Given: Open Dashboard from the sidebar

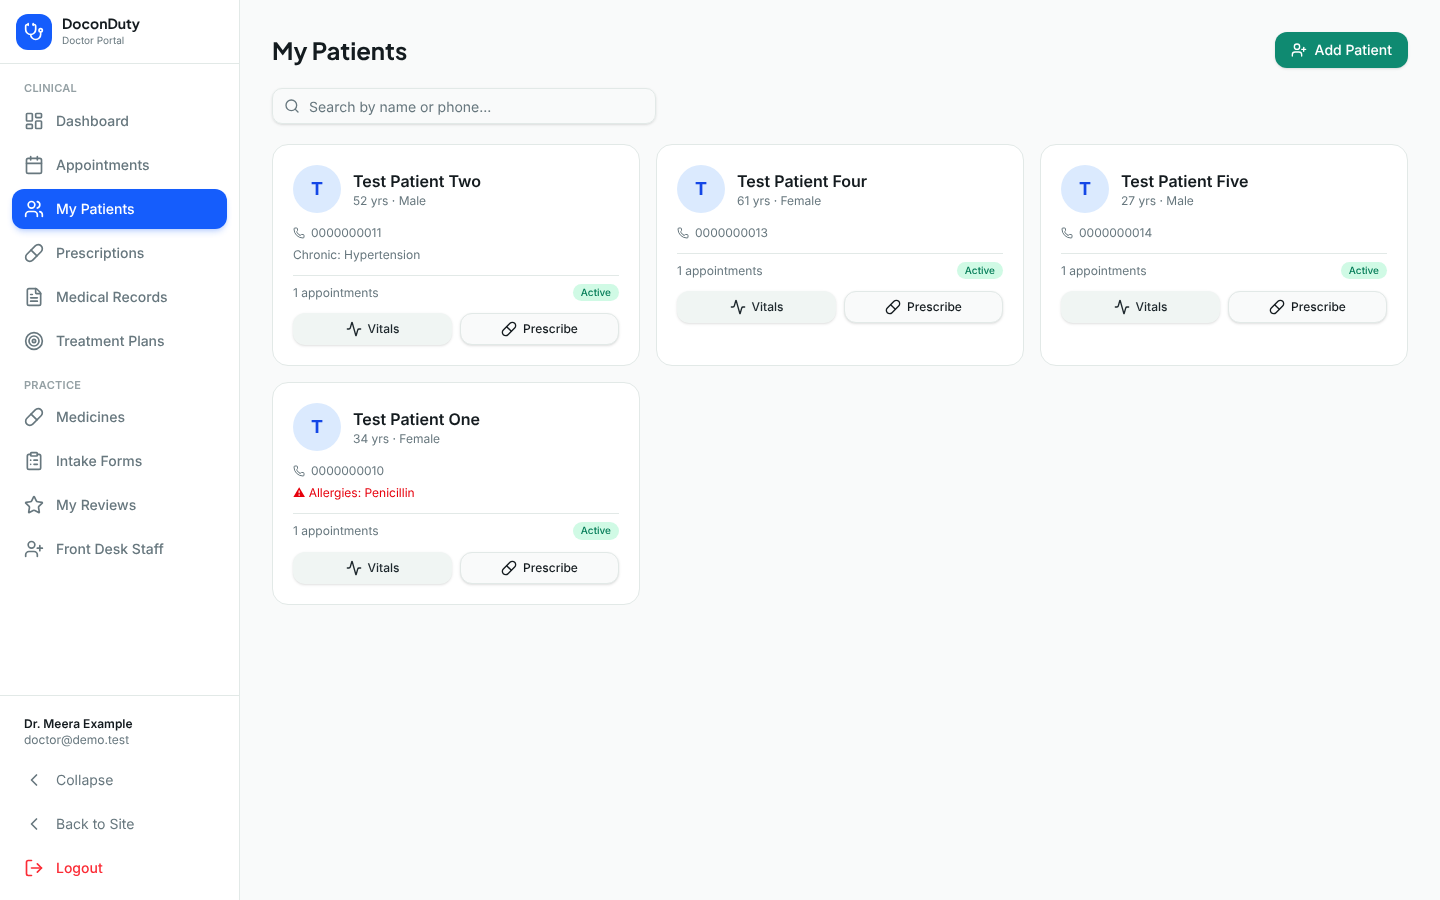Looking at the screenshot, I should [x=120, y=121].
